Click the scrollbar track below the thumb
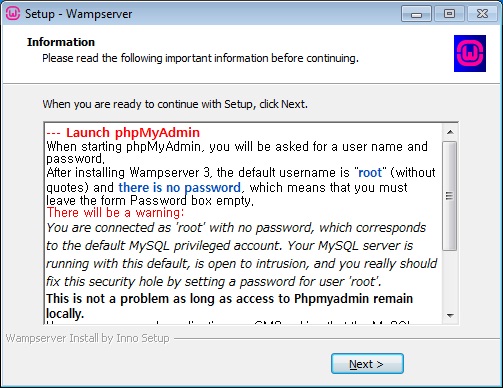 (x=450, y=279)
